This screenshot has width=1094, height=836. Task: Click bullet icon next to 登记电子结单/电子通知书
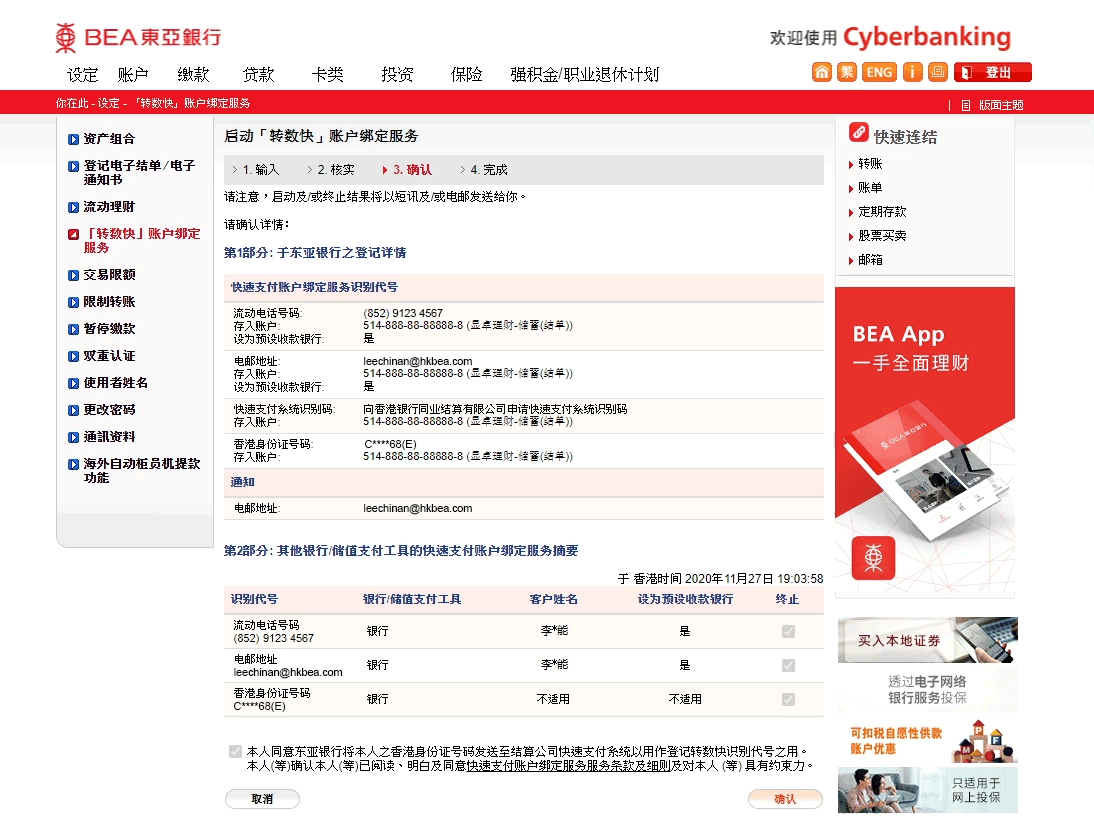point(73,167)
